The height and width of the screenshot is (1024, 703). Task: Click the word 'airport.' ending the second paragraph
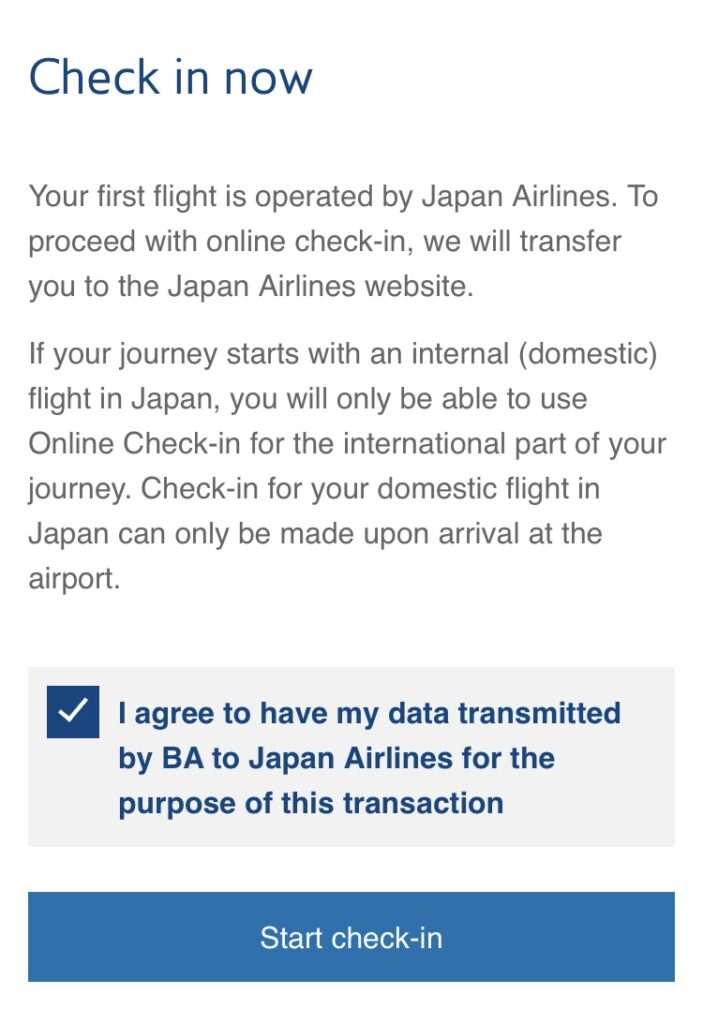tap(74, 579)
